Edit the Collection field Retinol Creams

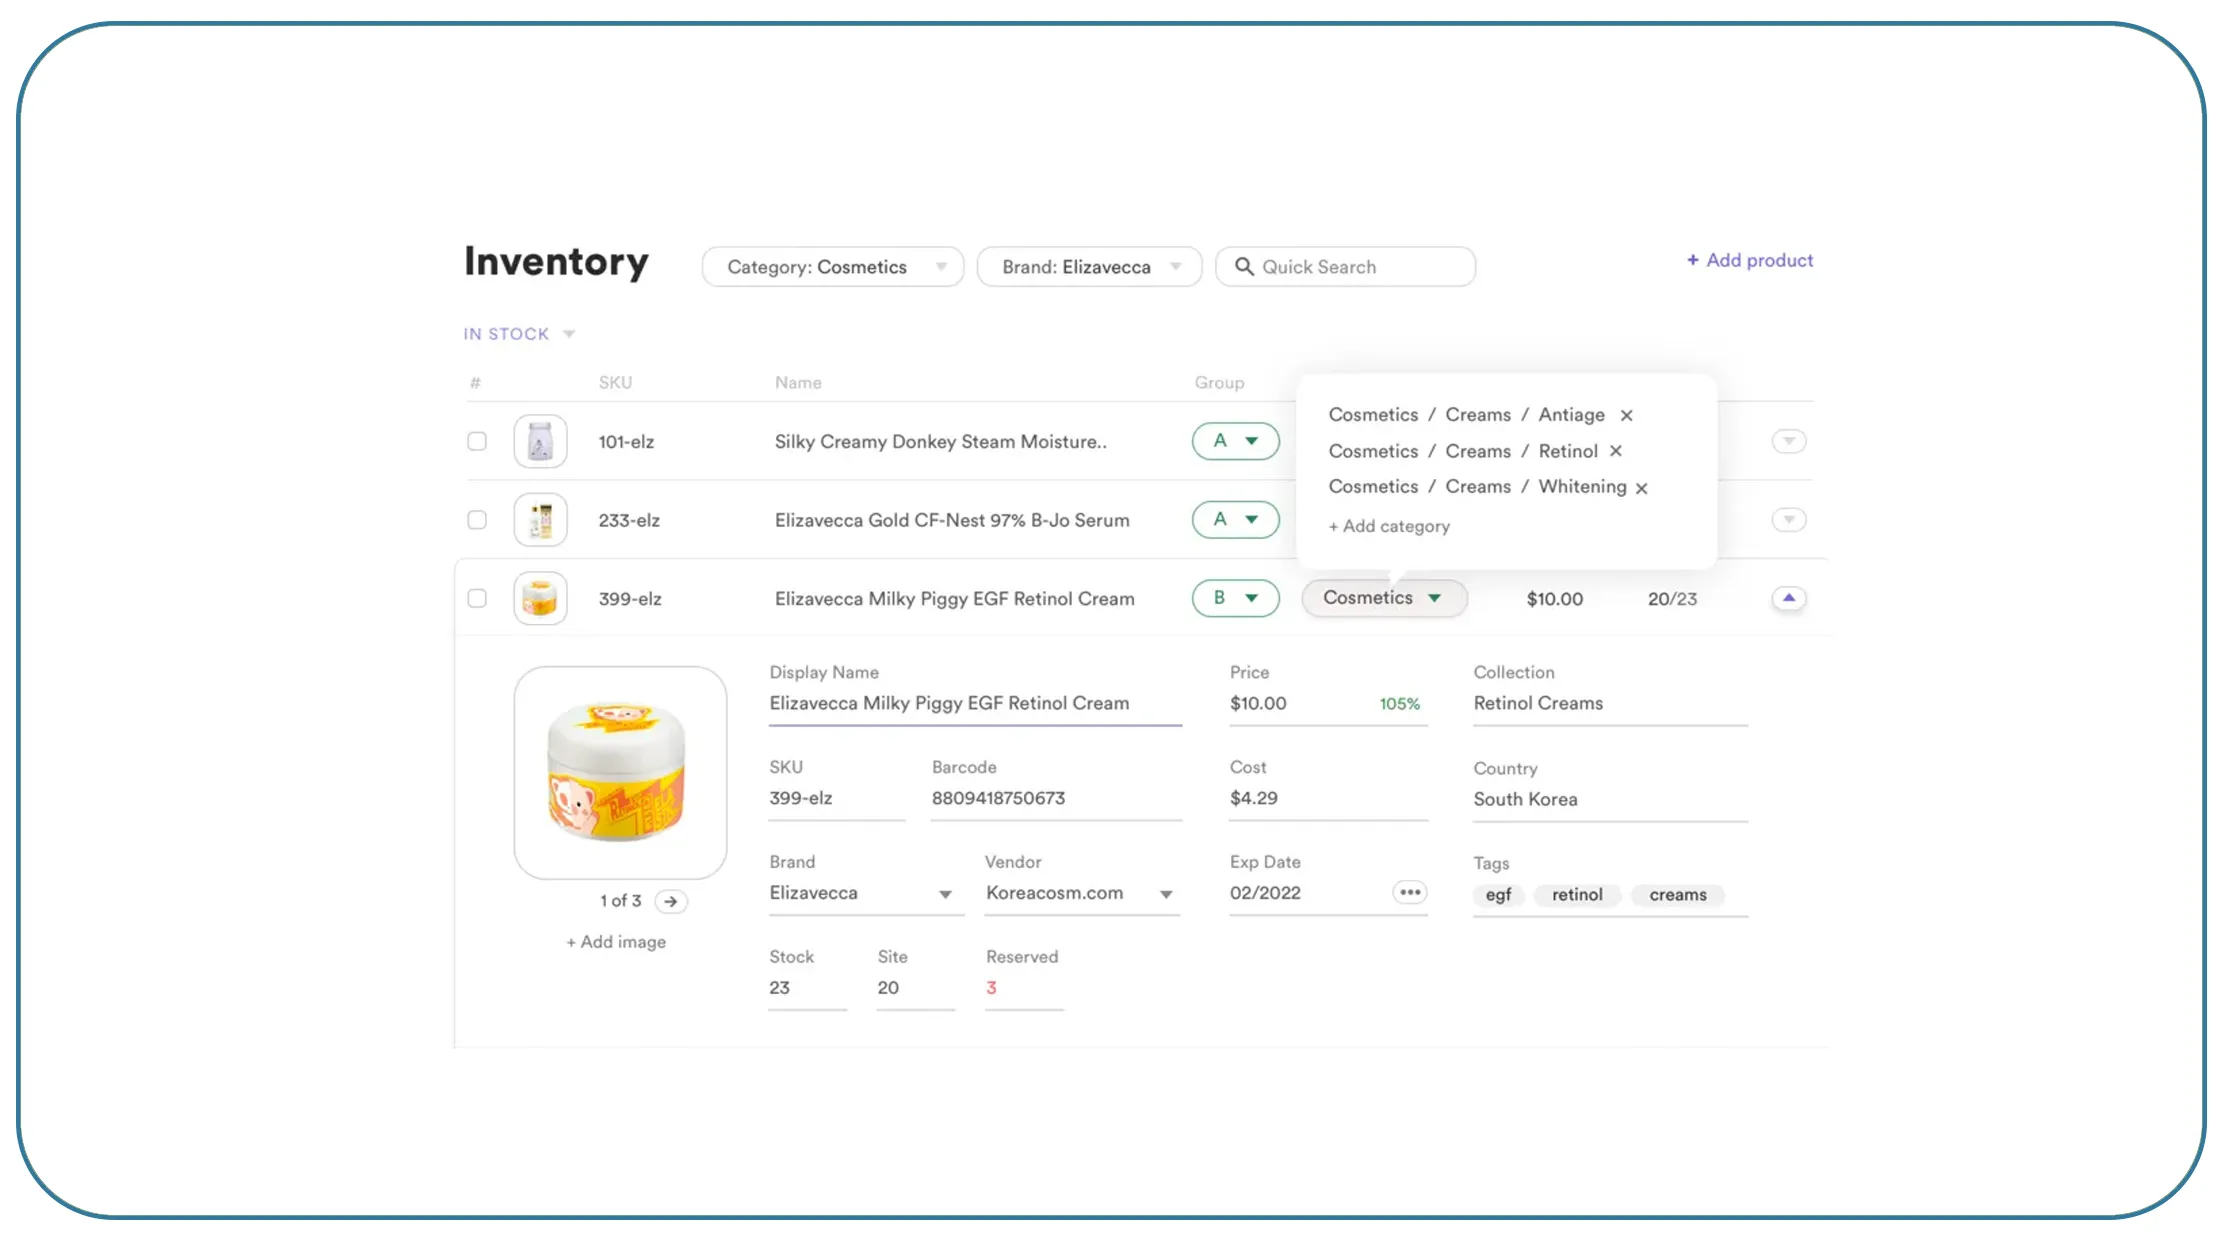point(1610,704)
